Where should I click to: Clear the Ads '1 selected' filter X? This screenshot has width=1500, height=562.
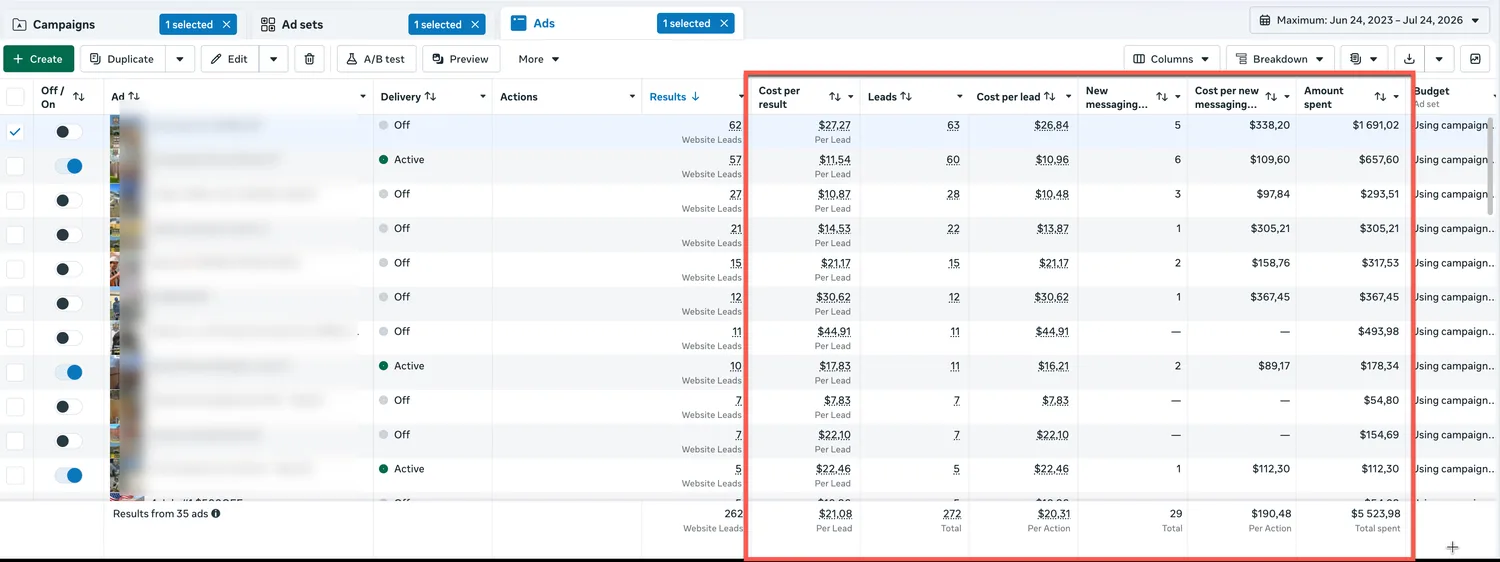click(x=724, y=23)
